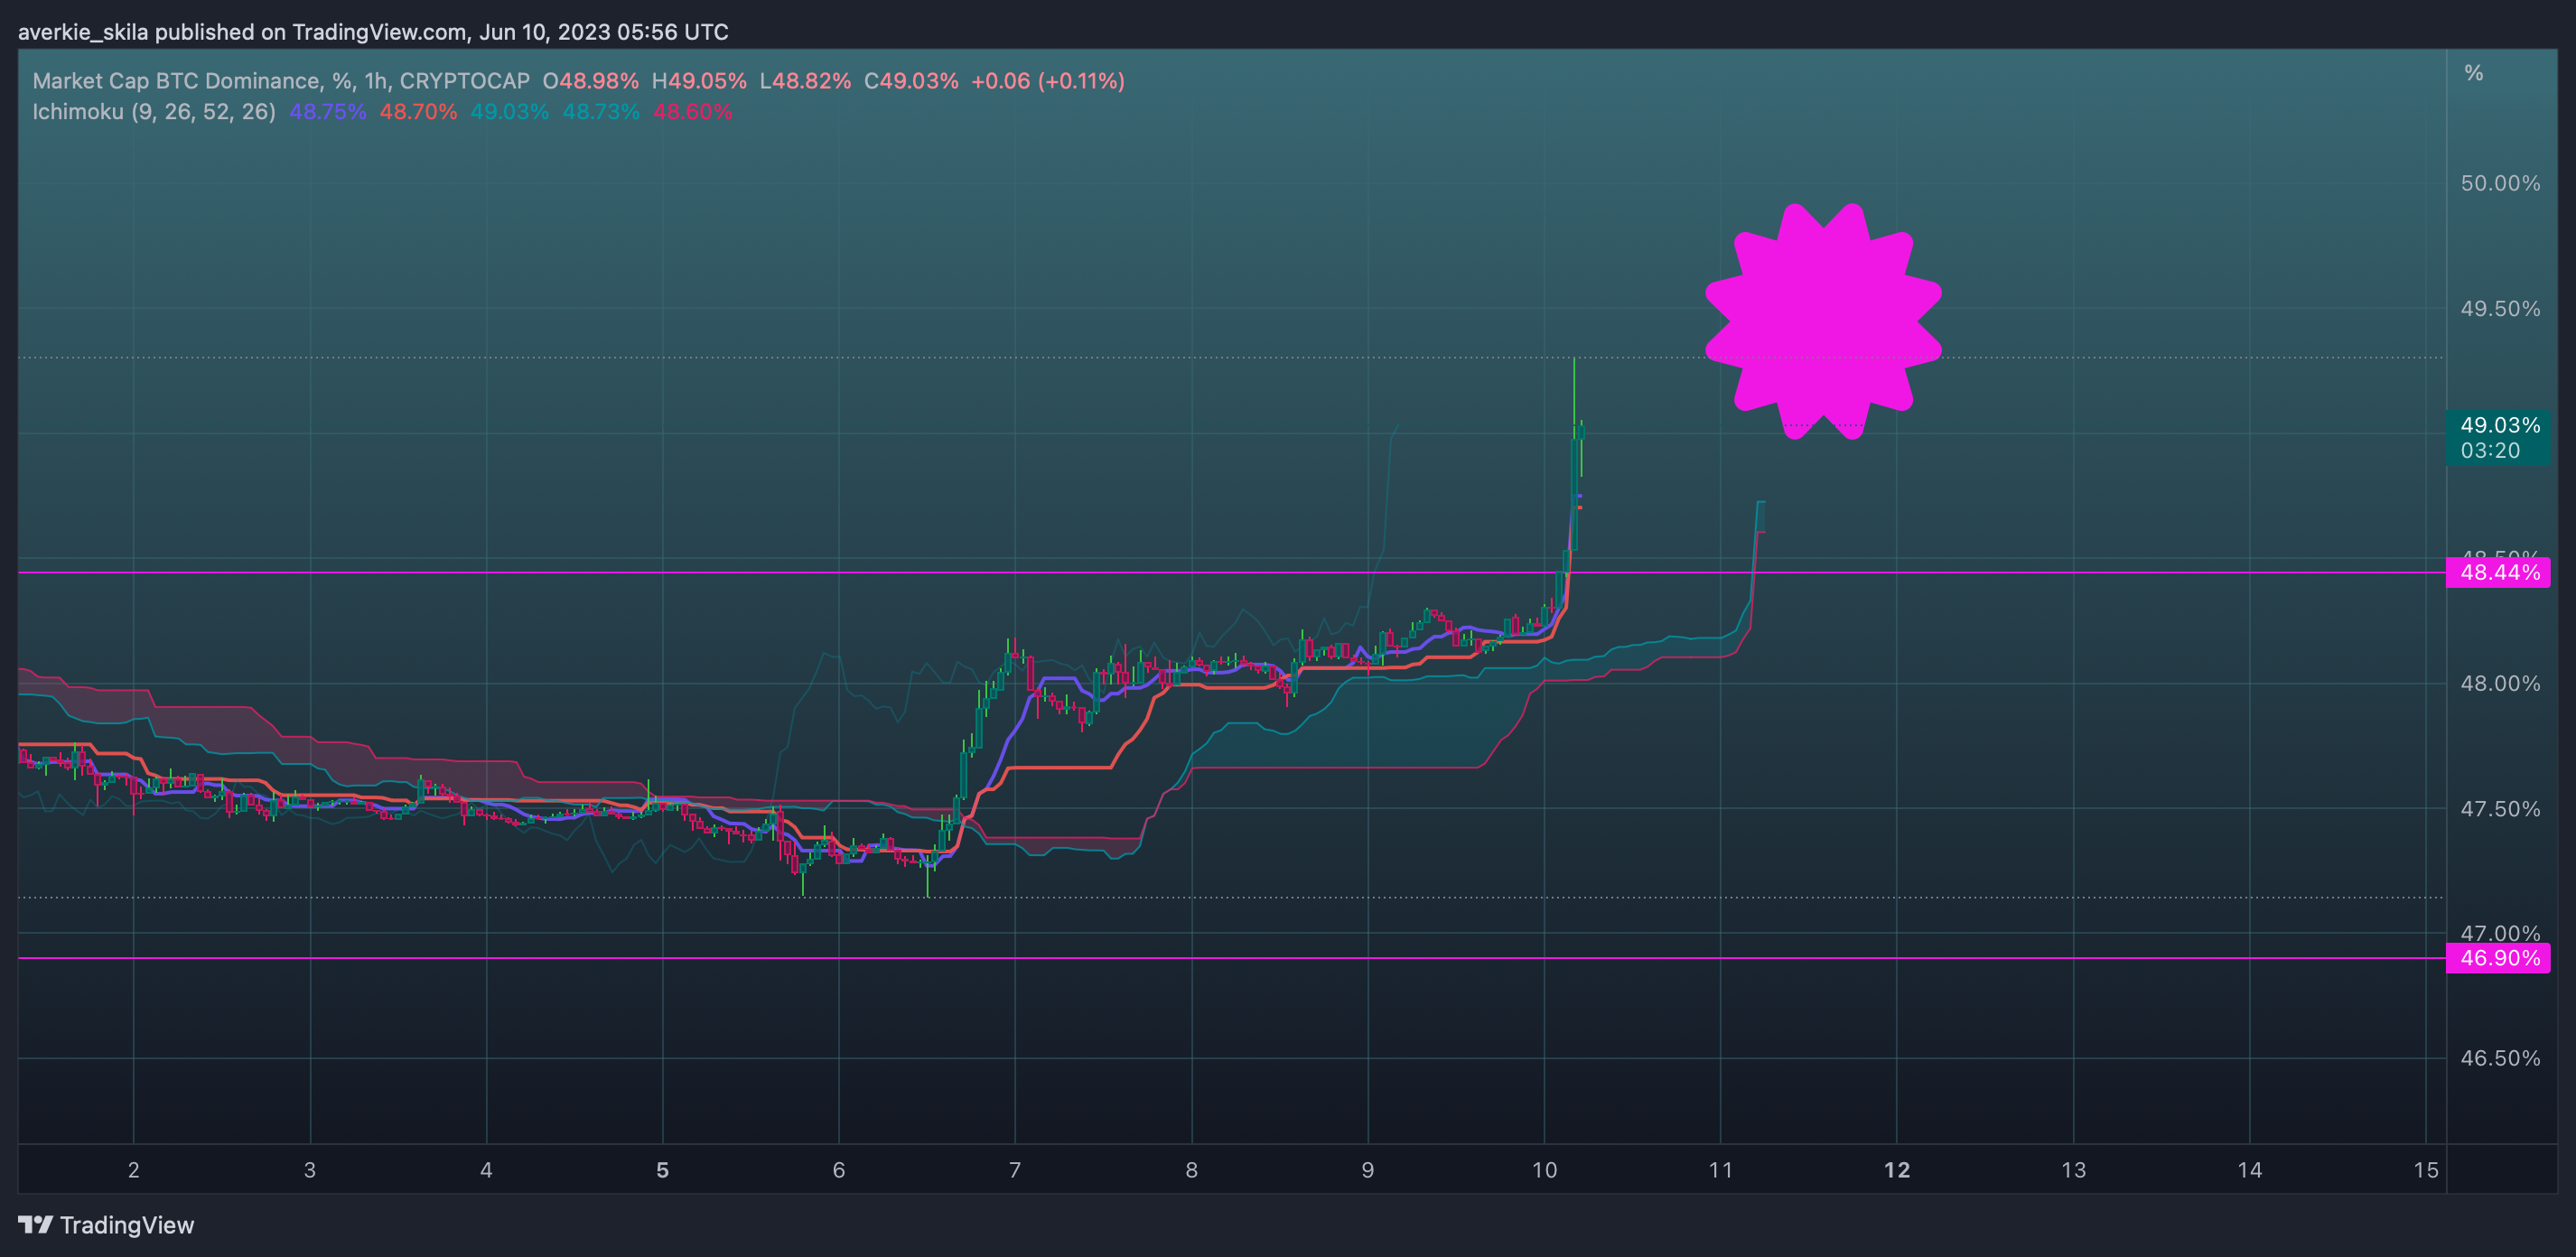Click date 10 on the time axis
The image size is (2576, 1257).
tap(1544, 1170)
